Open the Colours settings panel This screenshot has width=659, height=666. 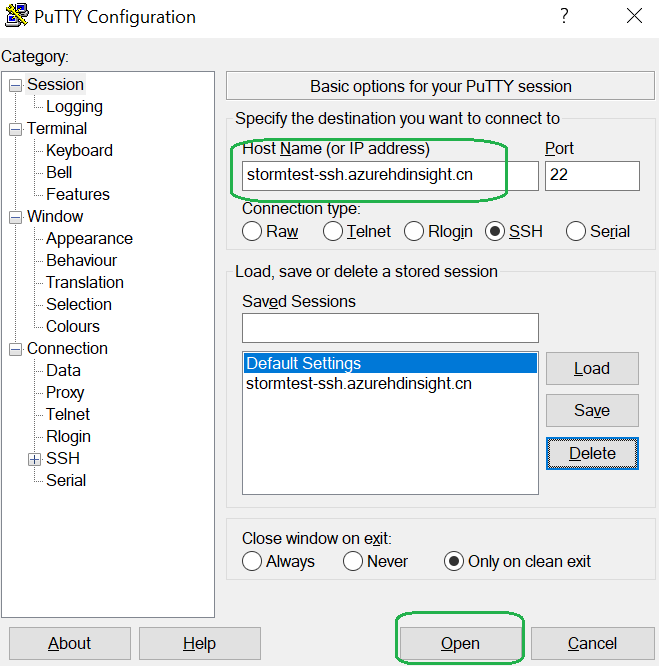[x=72, y=326]
